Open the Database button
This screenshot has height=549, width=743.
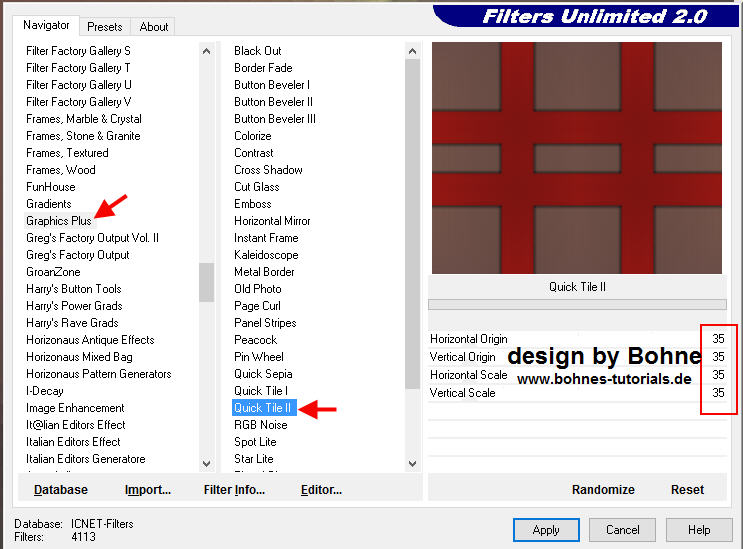(61, 489)
